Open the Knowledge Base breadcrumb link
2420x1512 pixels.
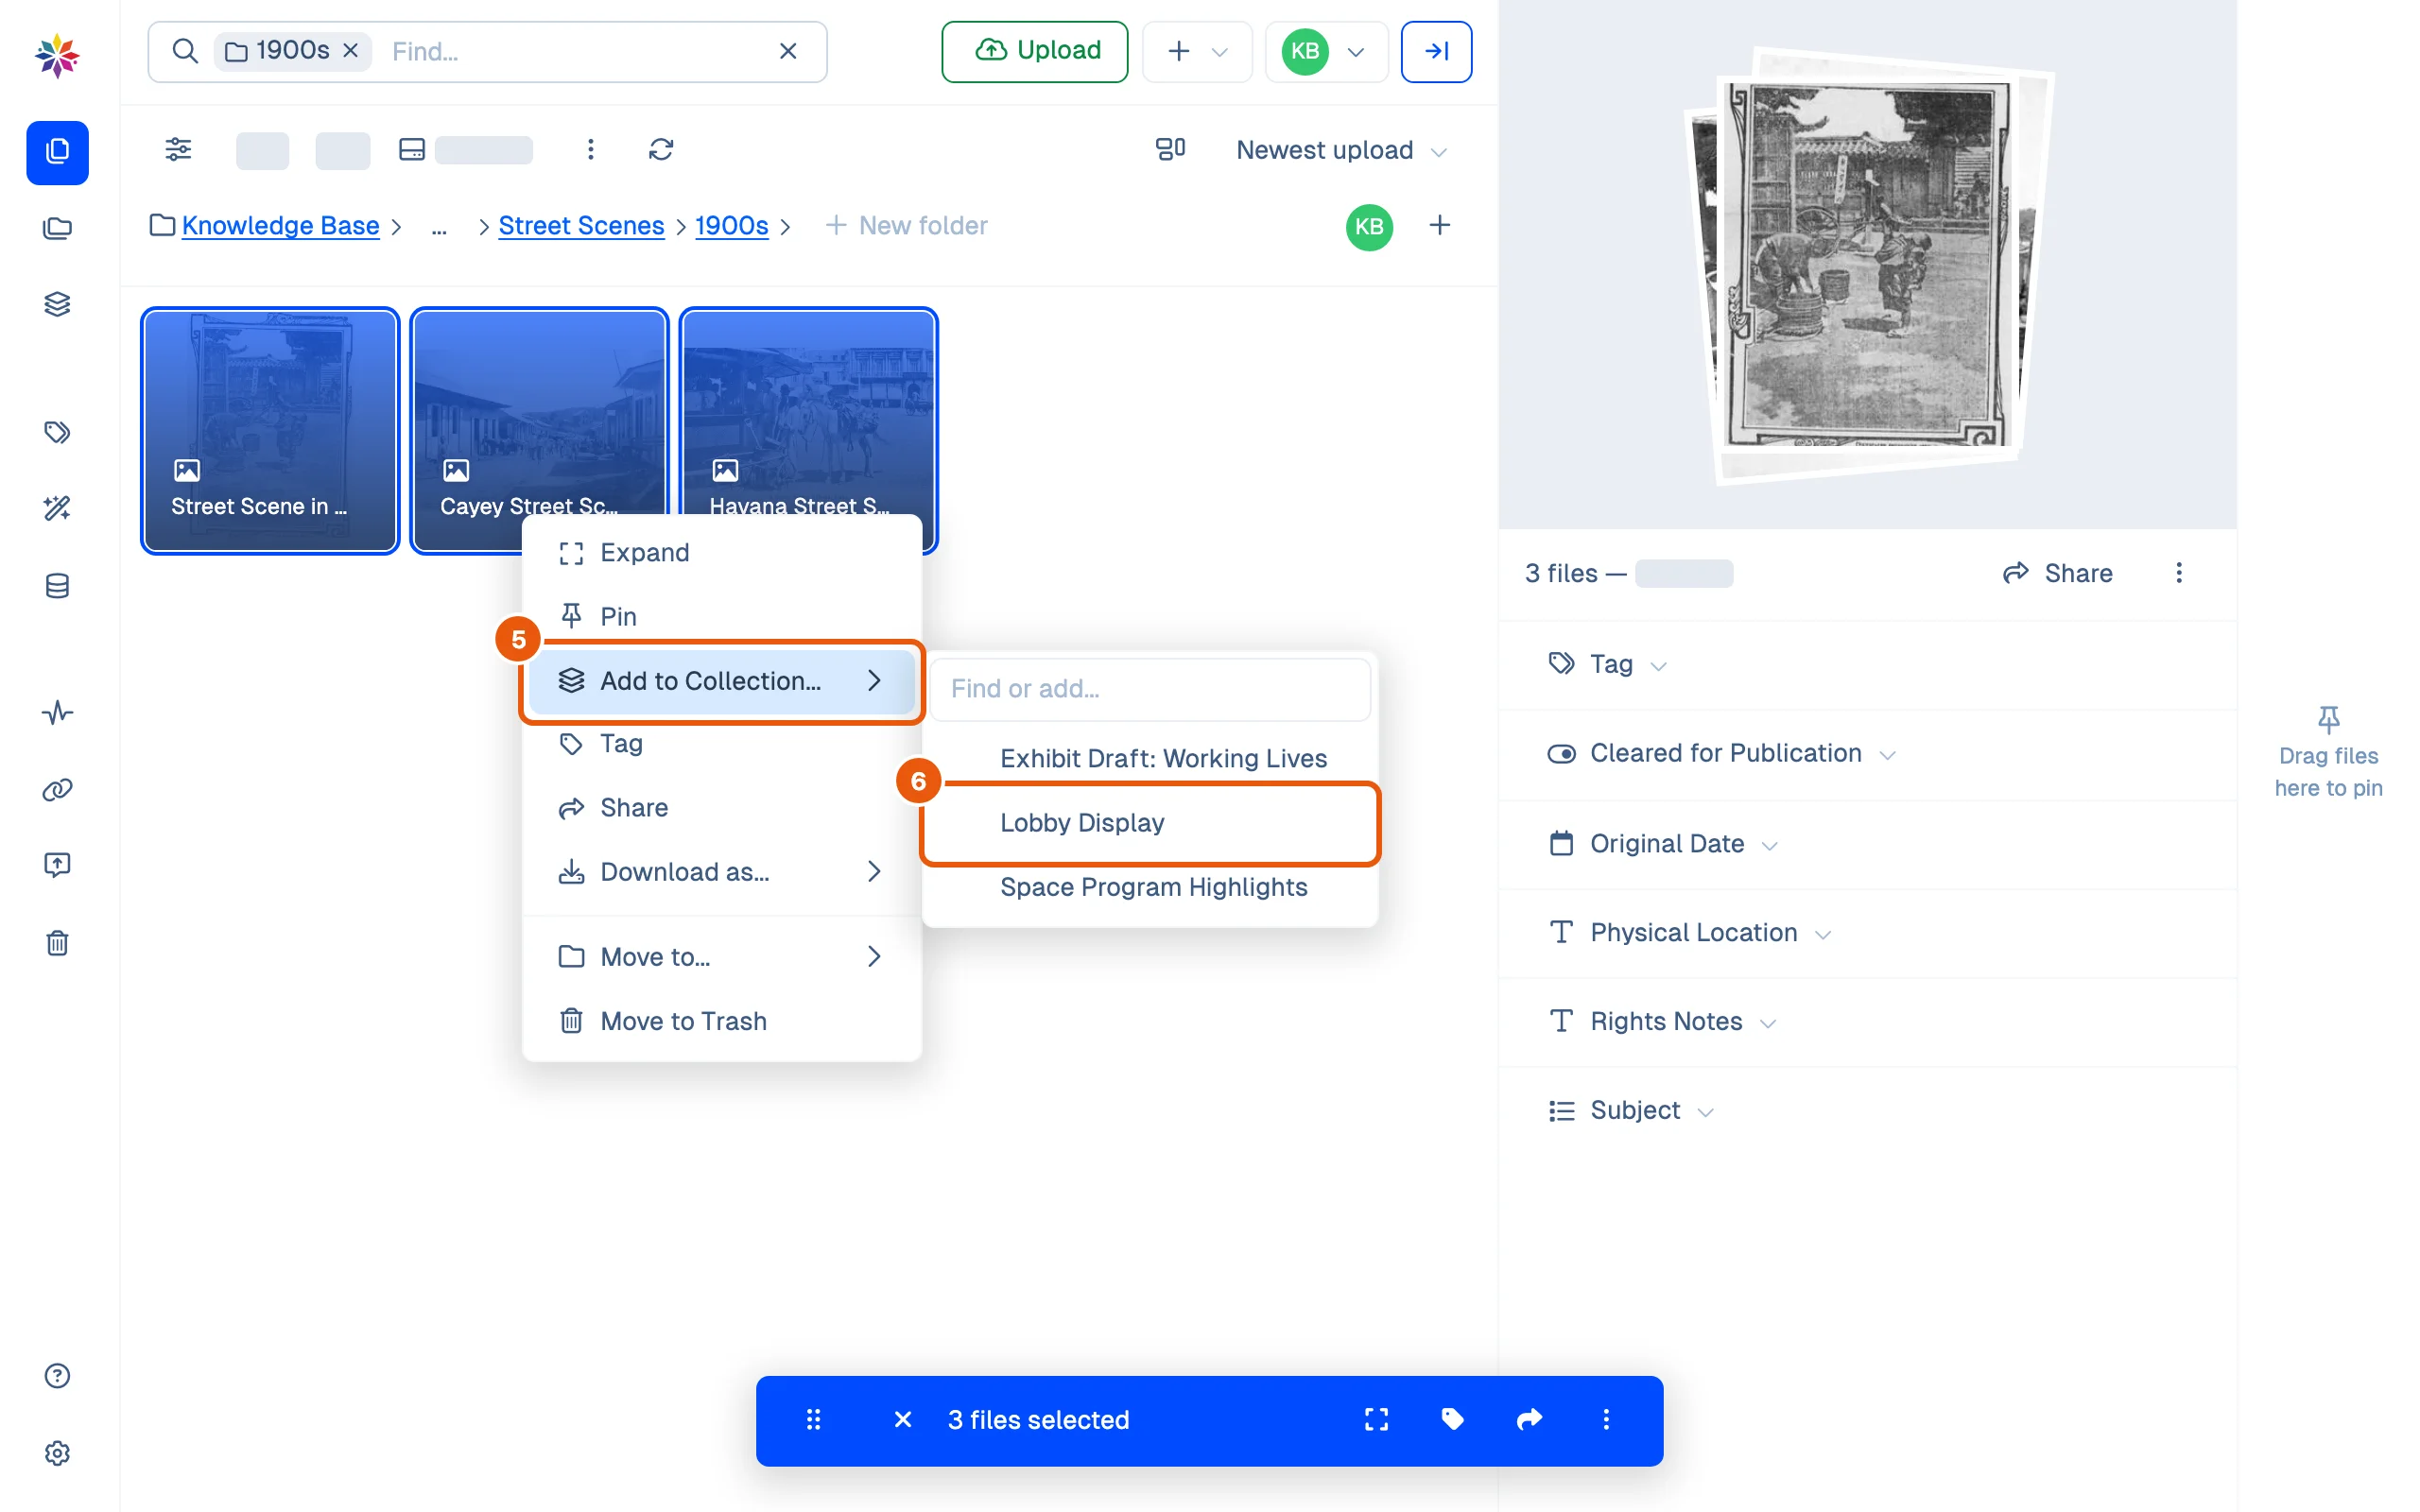(280, 226)
